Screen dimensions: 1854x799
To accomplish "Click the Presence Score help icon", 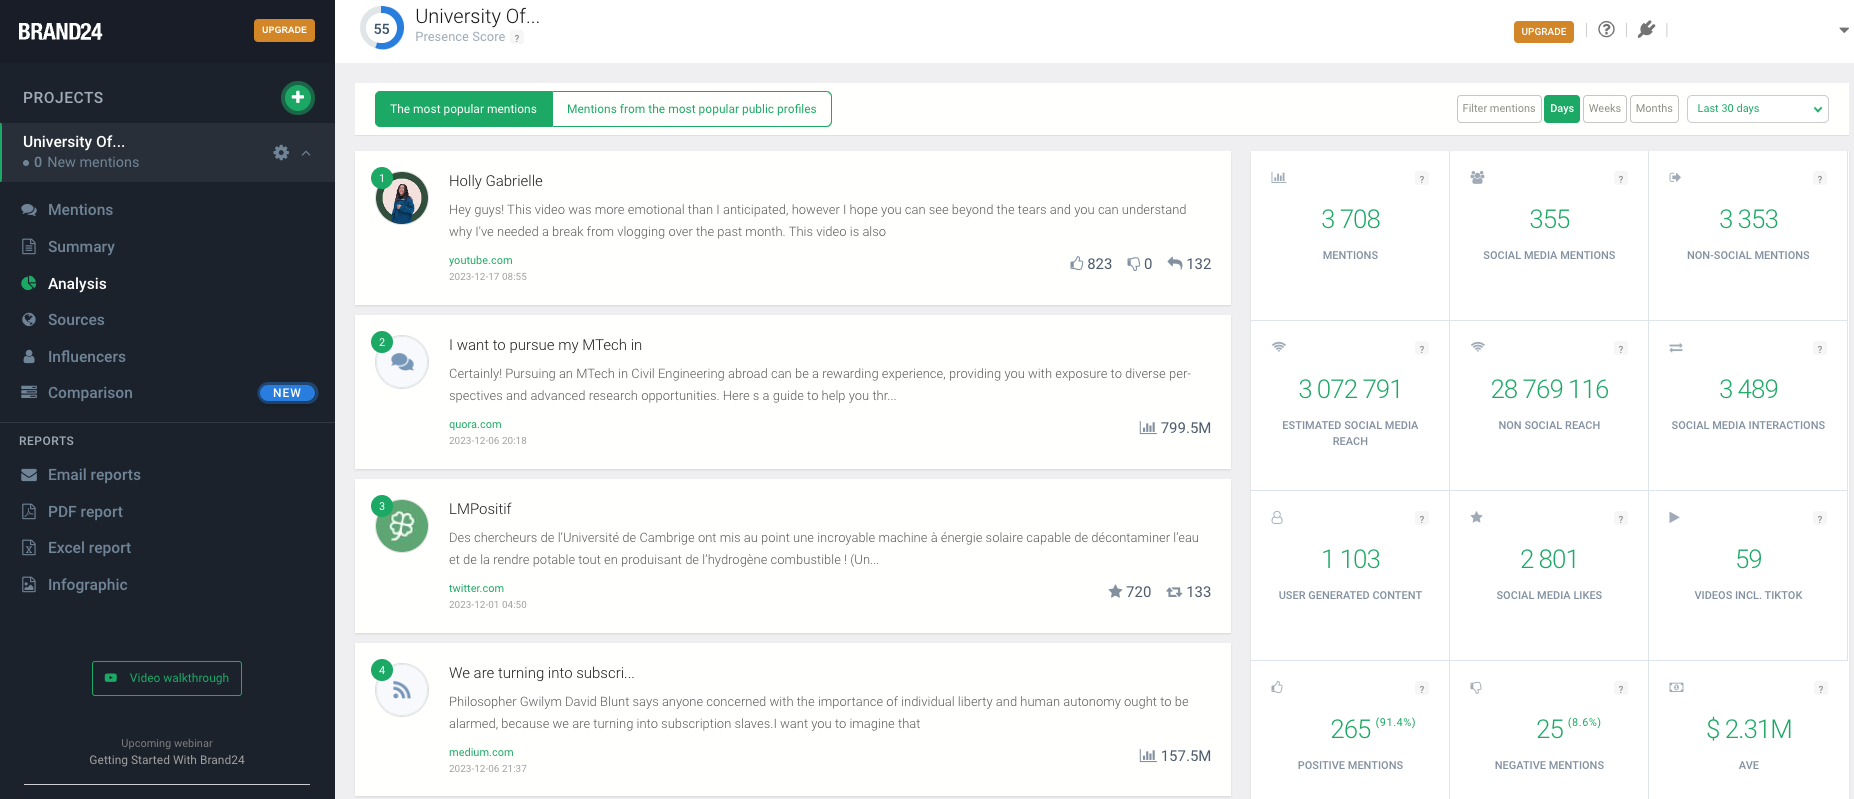I will pos(517,38).
